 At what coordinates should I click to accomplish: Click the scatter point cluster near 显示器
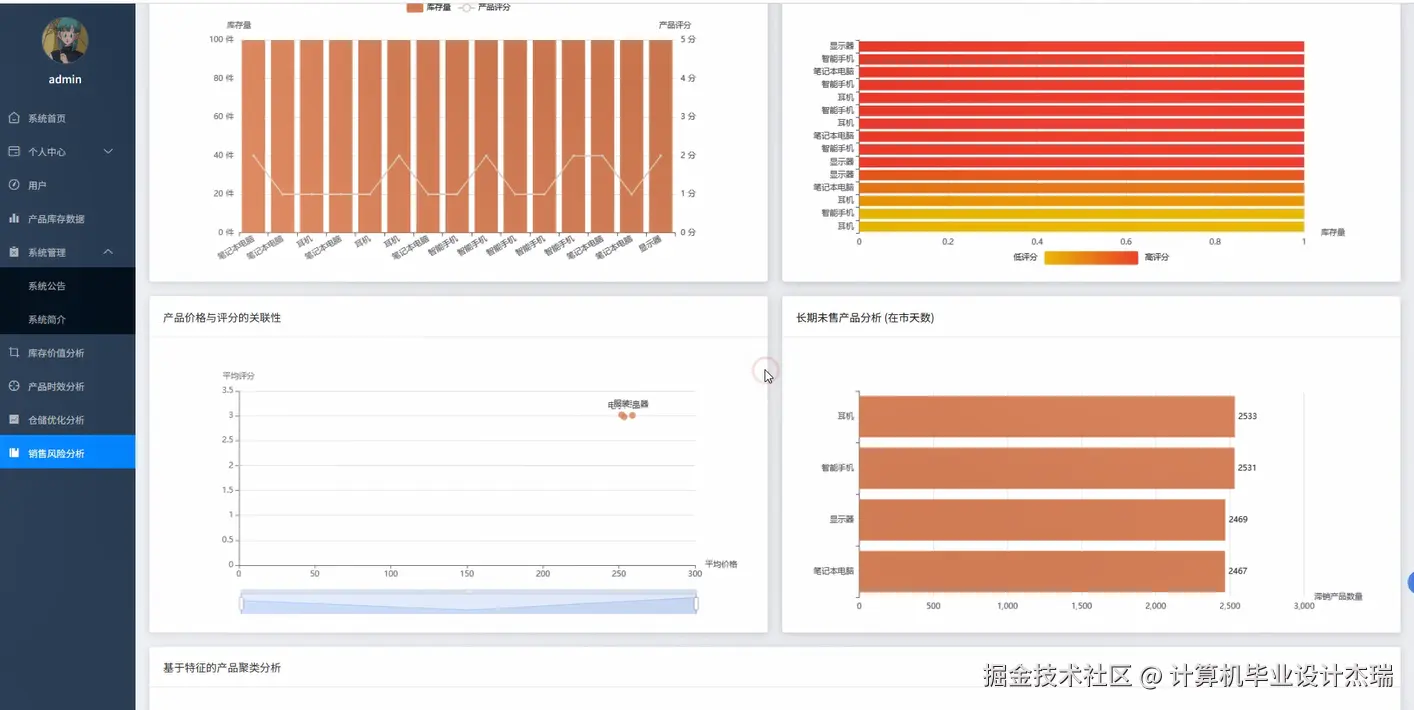click(626, 415)
